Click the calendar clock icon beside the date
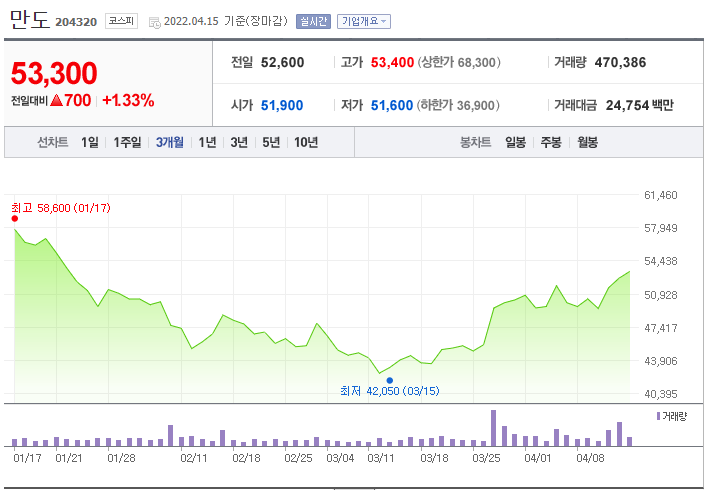The image size is (704, 490). 154,22
